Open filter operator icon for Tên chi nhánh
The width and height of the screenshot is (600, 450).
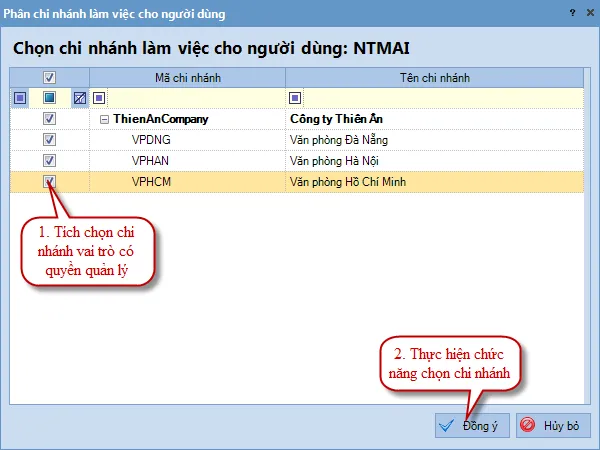tap(295, 98)
